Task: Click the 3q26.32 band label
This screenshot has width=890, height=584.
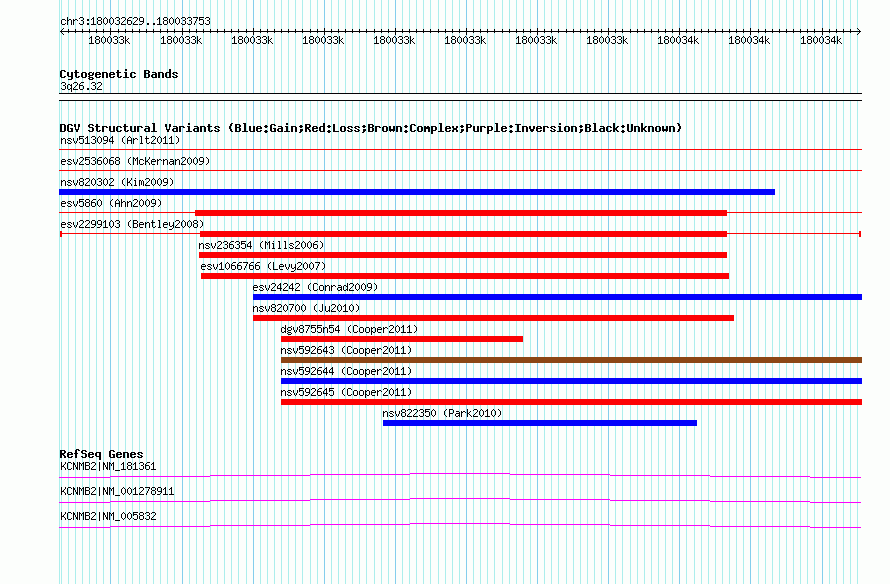Action: click(81, 86)
